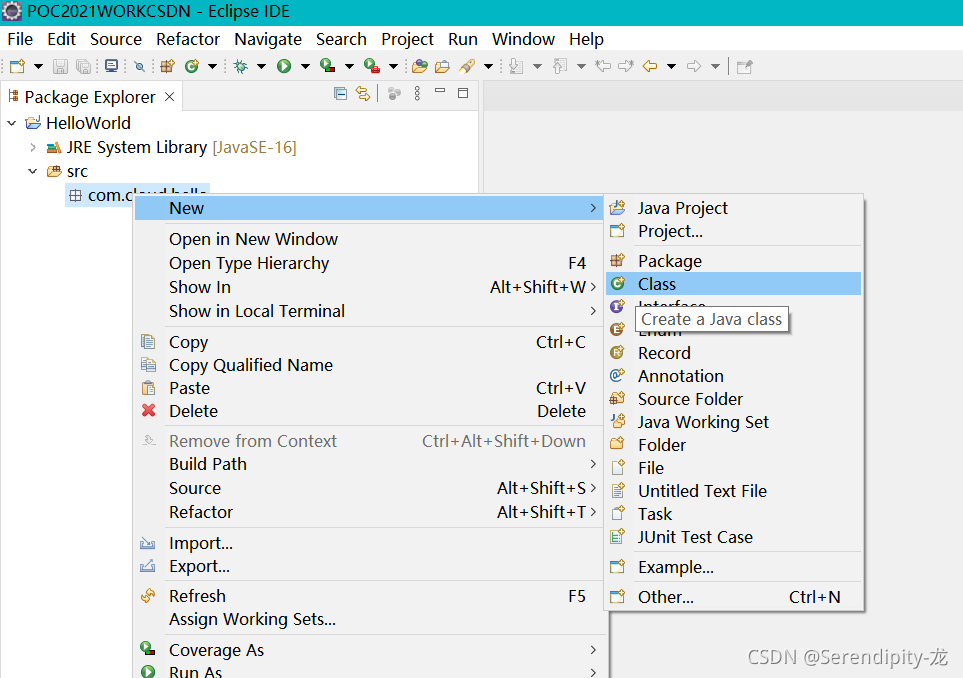Image resolution: width=963 pixels, height=678 pixels.
Task: Click the Debug bug icon
Action: click(x=241, y=66)
